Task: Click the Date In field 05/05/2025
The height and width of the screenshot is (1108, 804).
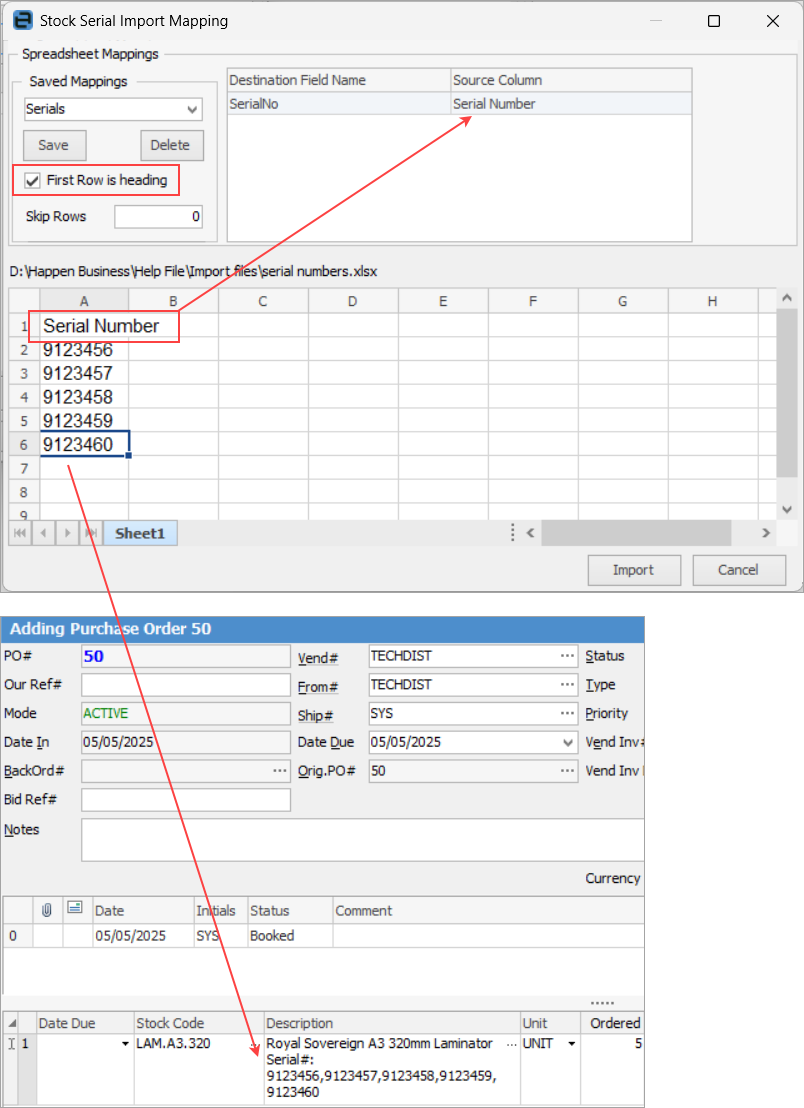Action: click(x=186, y=742)
